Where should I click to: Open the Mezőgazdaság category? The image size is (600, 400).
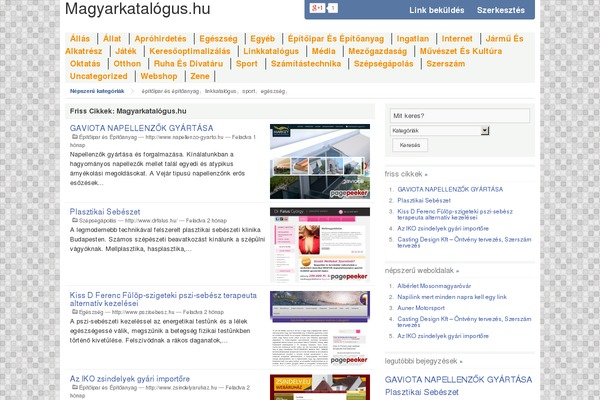(x=377, y=51)
